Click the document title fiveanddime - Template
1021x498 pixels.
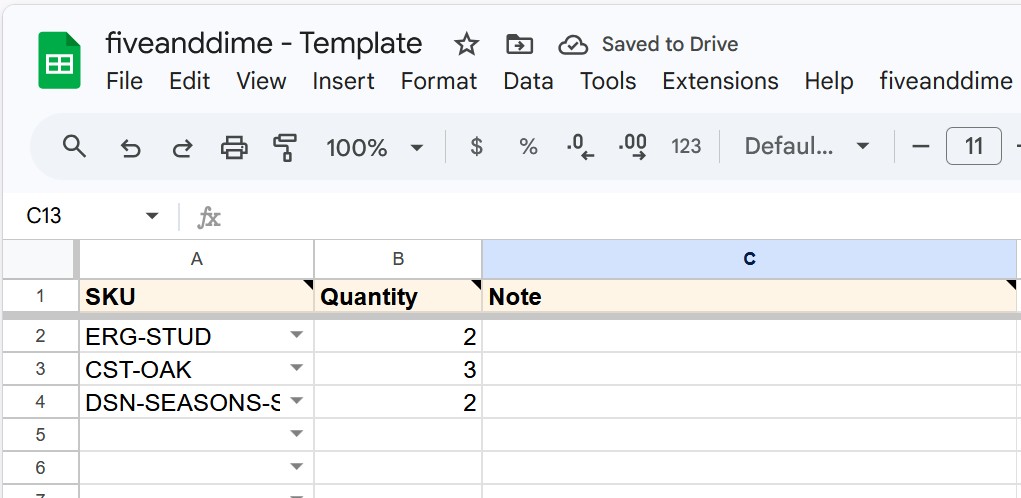[x=264, y=44]
